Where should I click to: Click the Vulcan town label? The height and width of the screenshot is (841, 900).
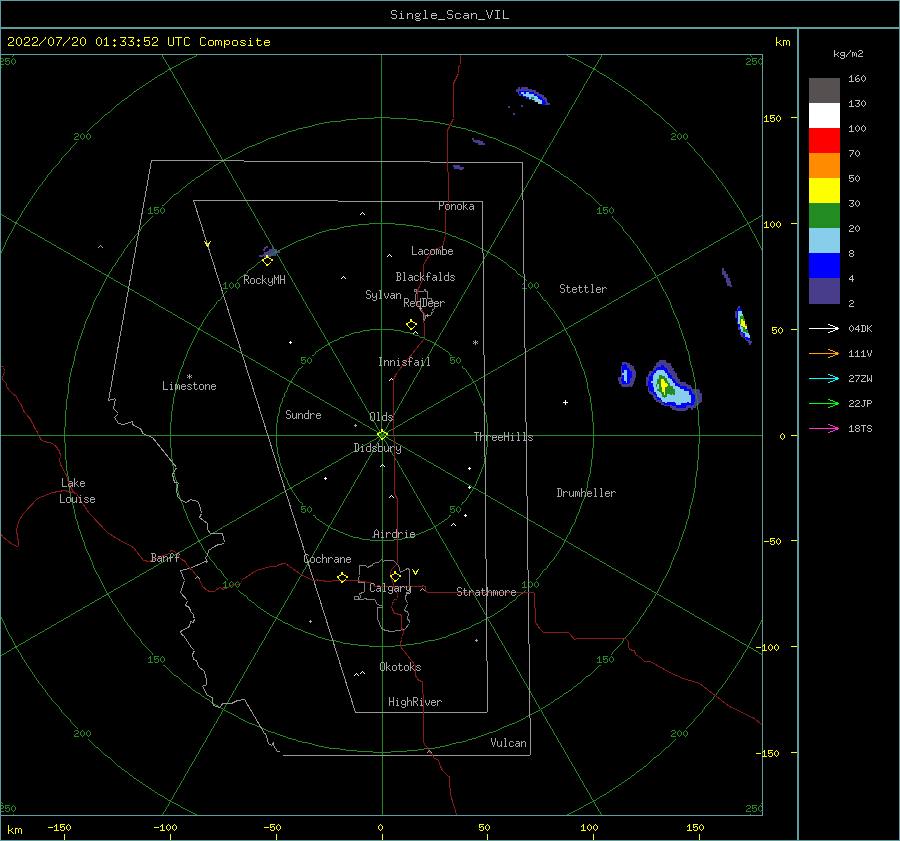coord(508,743)
